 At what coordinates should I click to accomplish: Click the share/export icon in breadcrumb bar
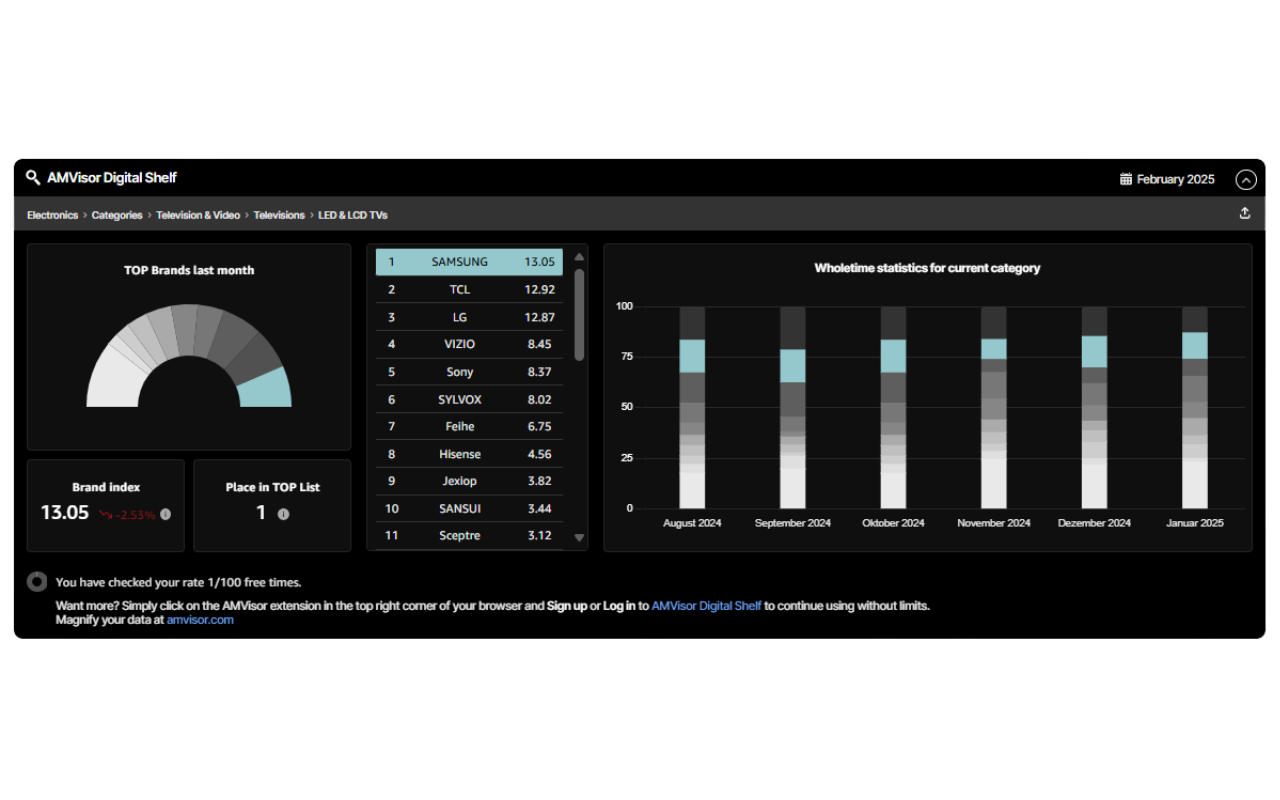1245,213
